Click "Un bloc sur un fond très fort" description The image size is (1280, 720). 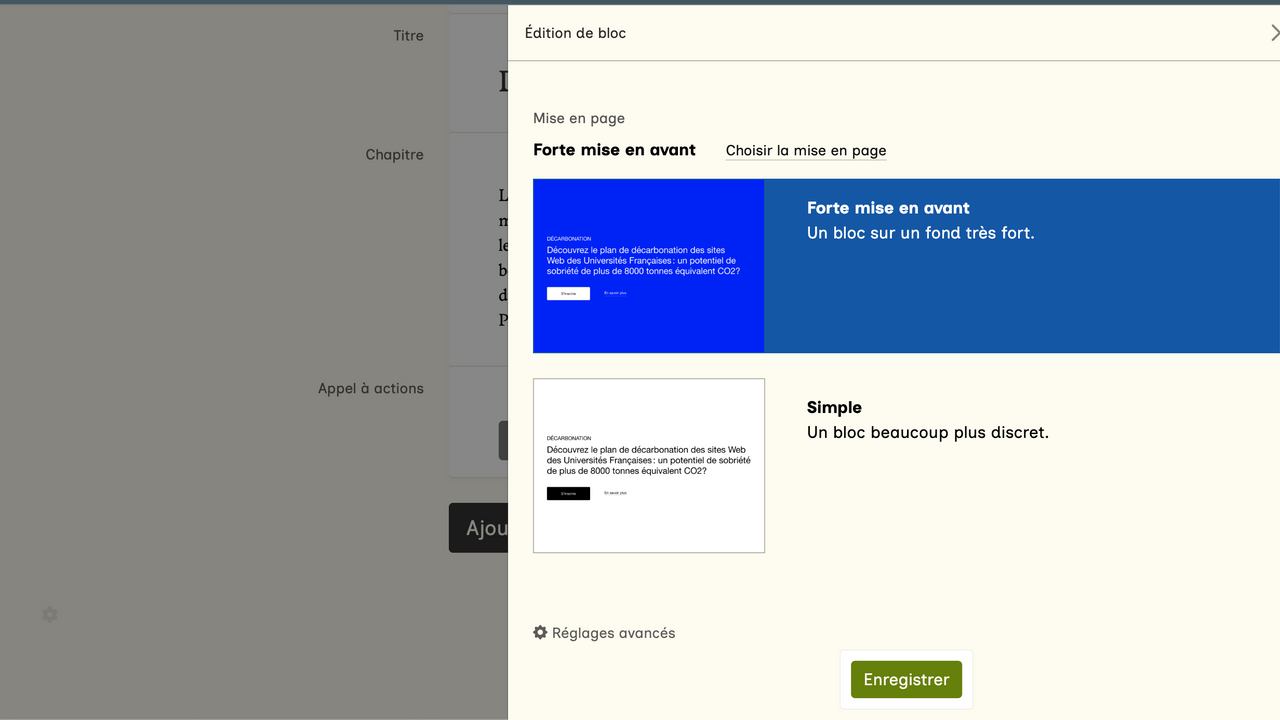point(920,233)
